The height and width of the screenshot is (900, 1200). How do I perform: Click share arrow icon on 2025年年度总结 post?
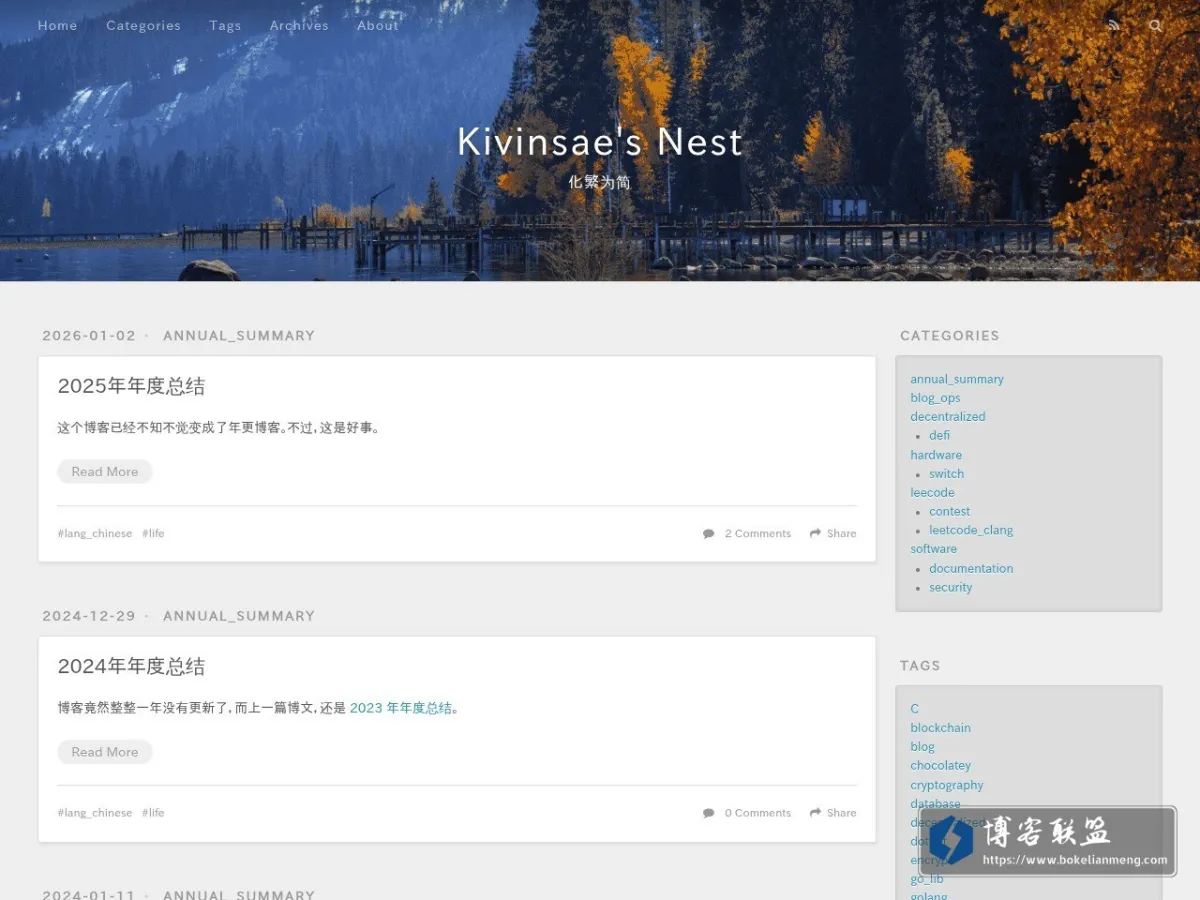pyautogui.click(x=816, y=533)
